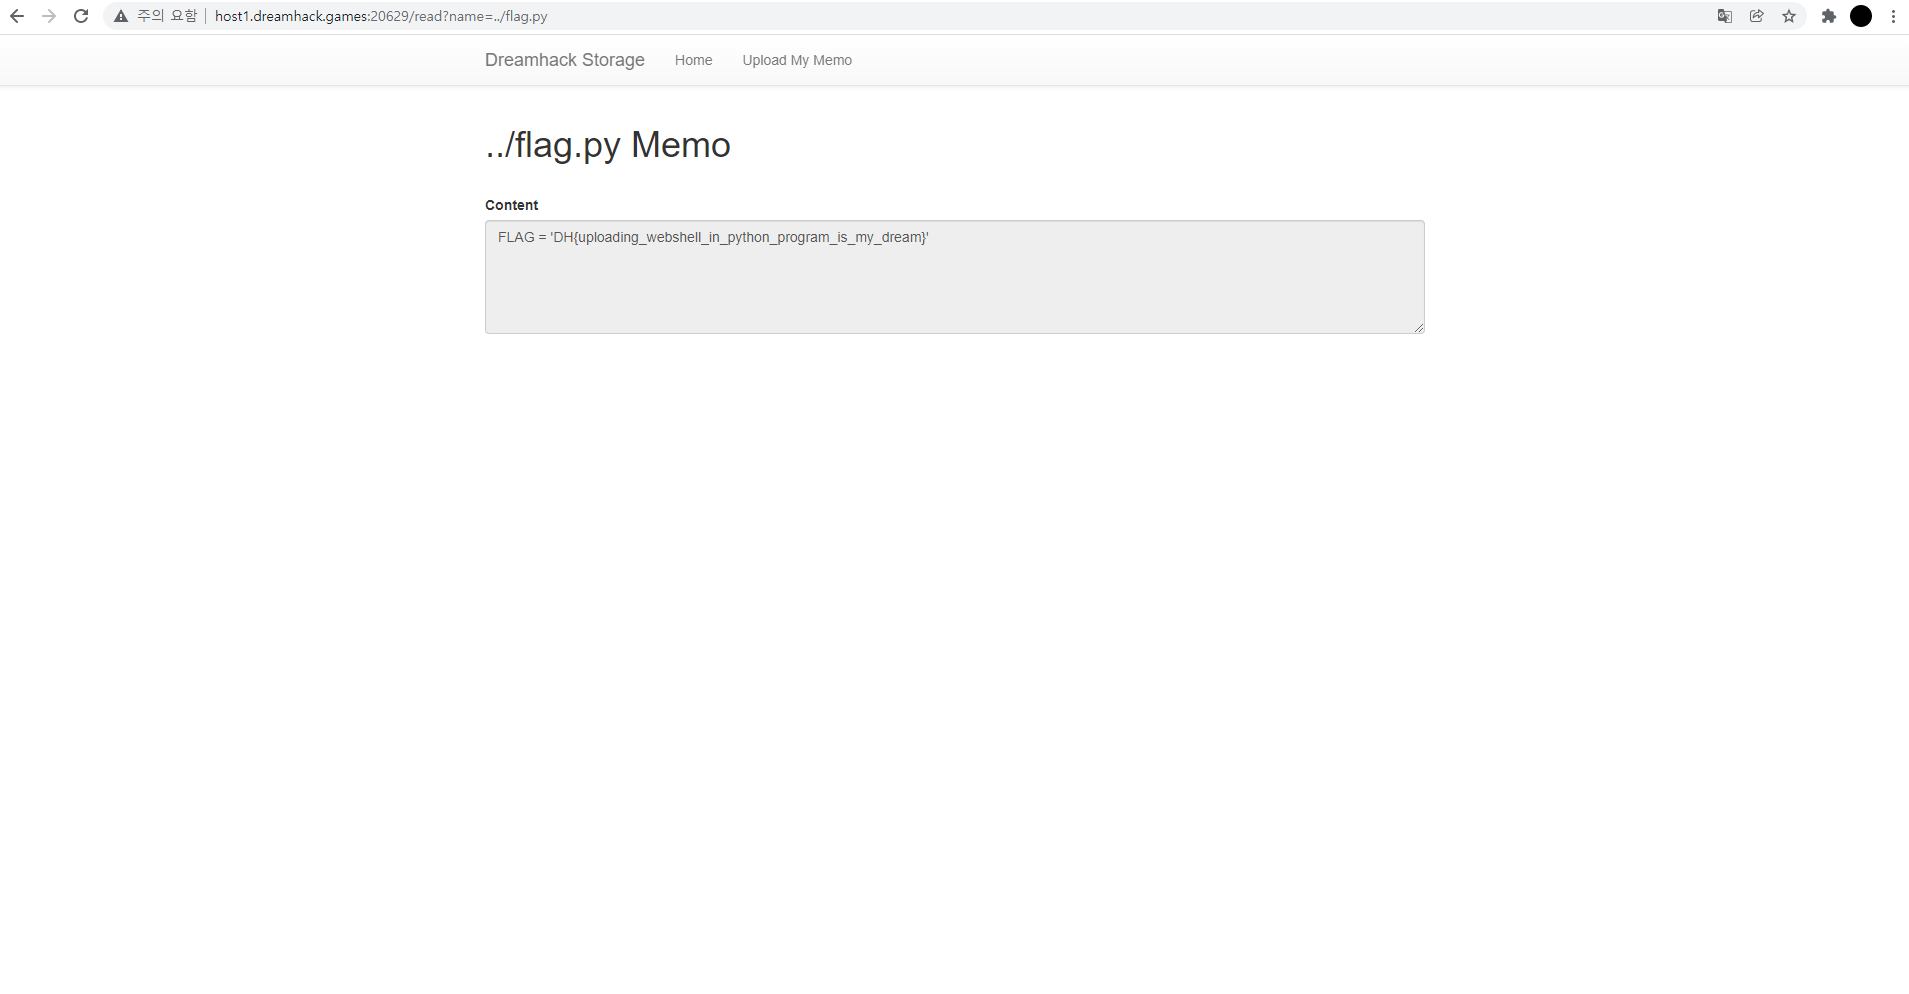Reload the page with the refresh icon
Screen dimensions: 1909x994
point(81,16)
